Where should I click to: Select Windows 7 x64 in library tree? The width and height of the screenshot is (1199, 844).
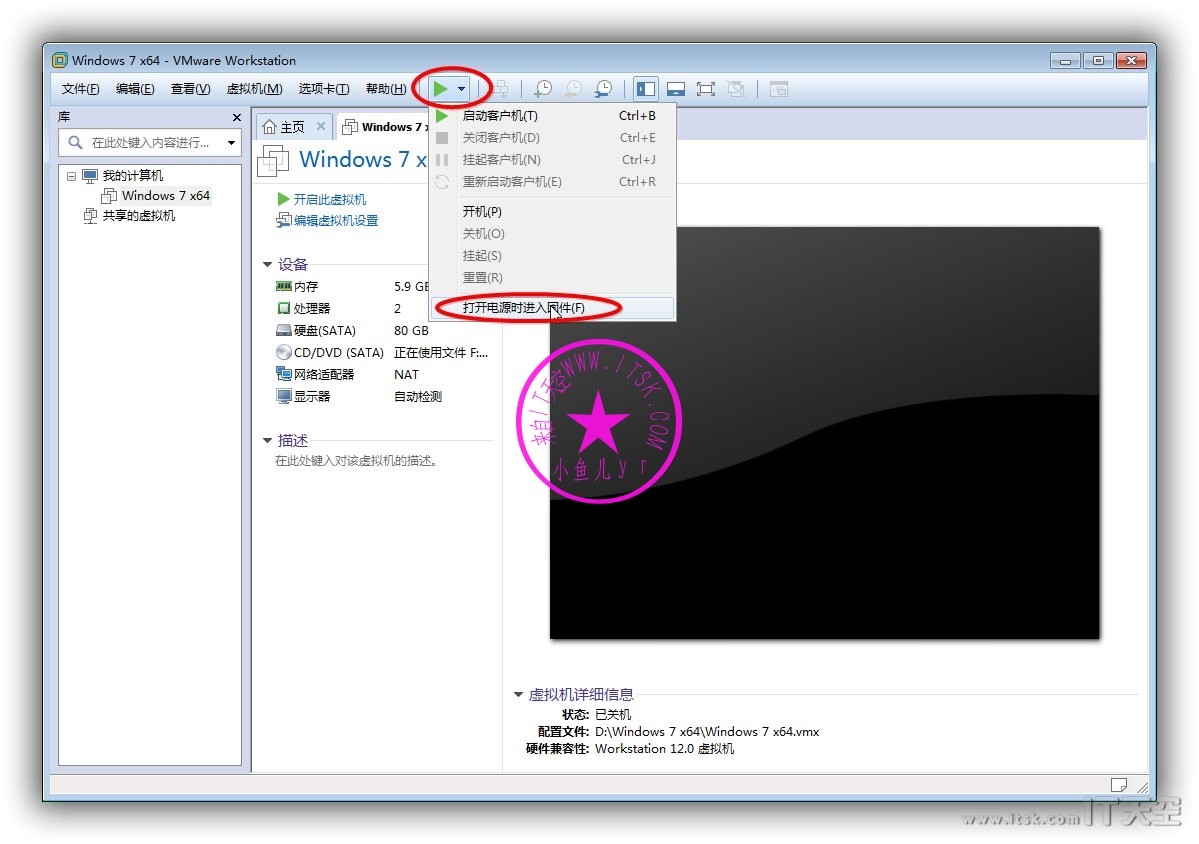click(165, 196)
